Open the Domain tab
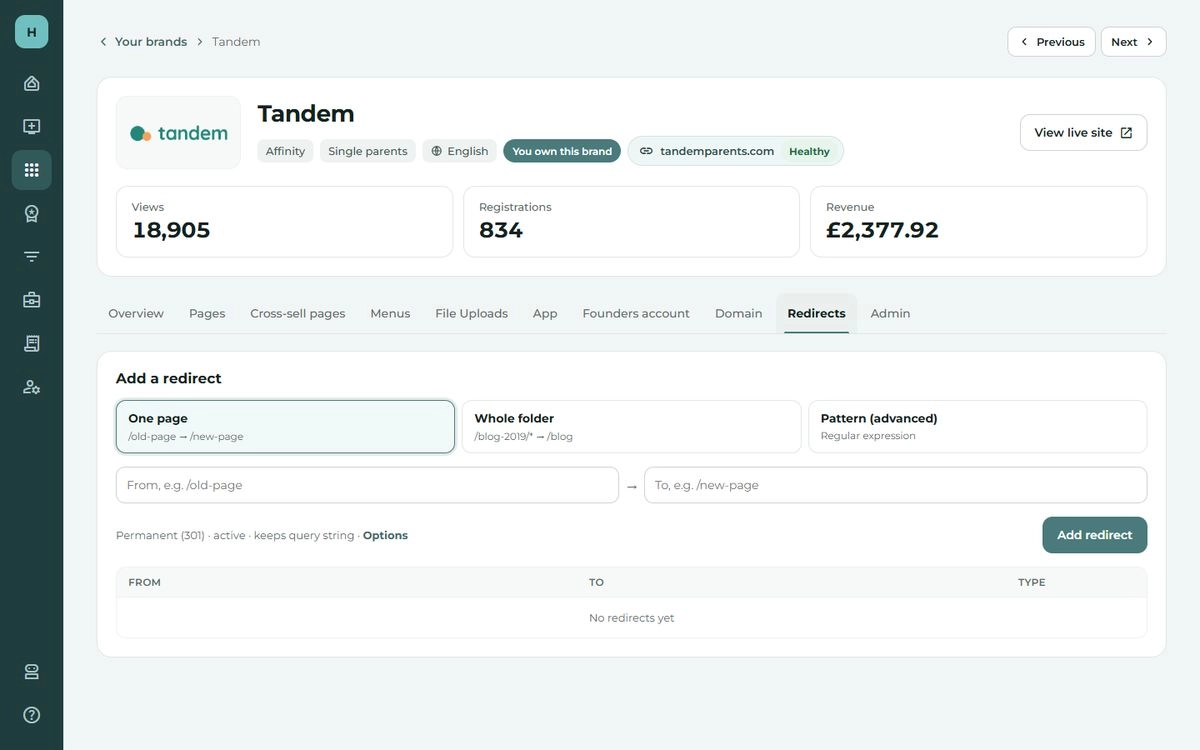Image resolution: width=1200 pixels, height=750 pixels. click(x=738, y=313)
